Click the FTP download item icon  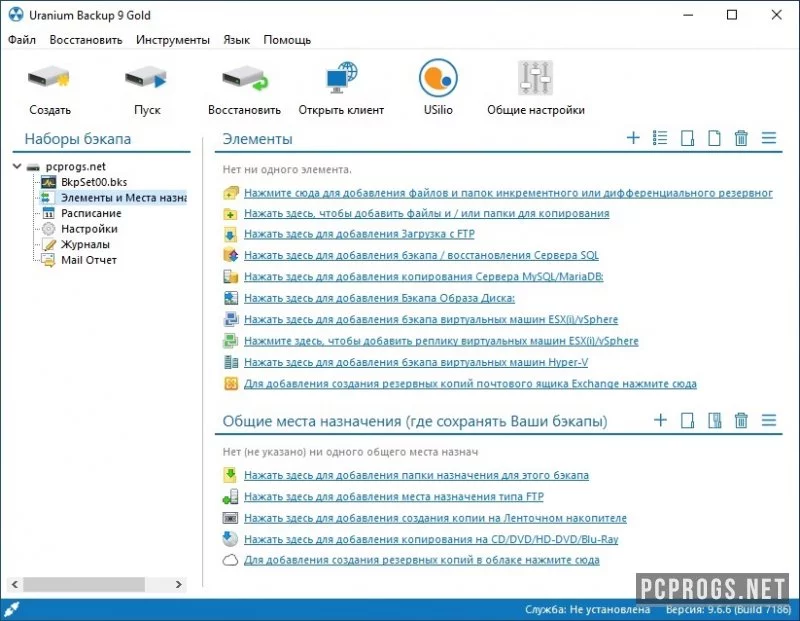[x=231, y=234]
